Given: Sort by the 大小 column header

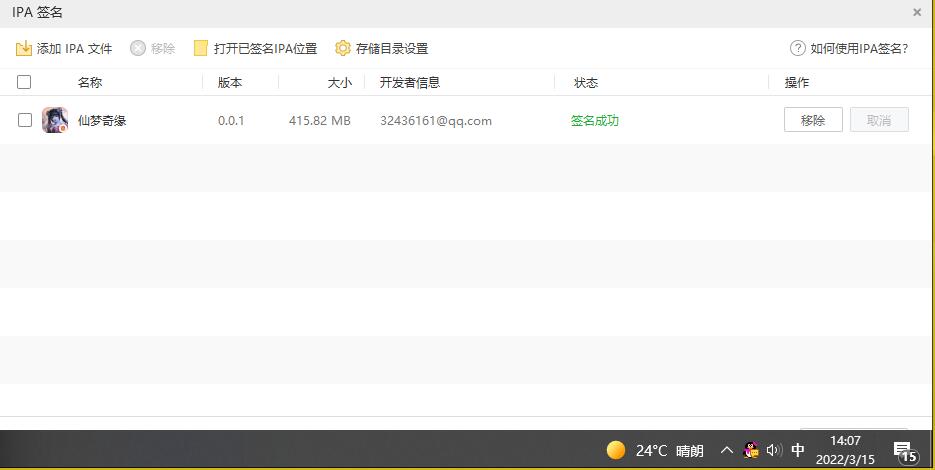Looking at the screenshot, I should (x=339, y=82).
